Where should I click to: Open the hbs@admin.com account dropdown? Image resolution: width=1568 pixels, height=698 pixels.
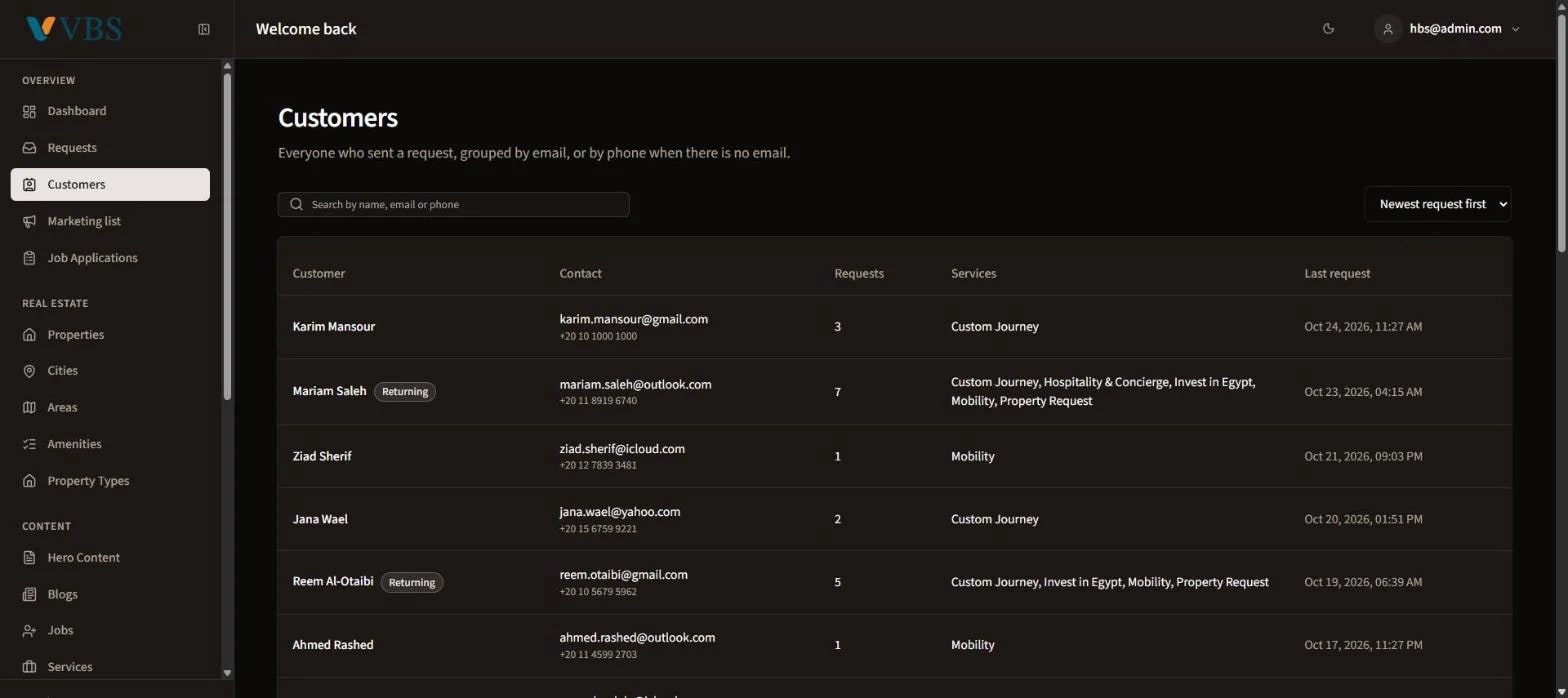coord(1447,29)
